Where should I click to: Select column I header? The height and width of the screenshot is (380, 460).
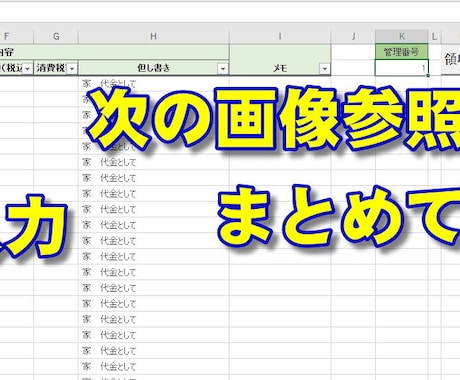pyautogui.click(x=280, y=36)
